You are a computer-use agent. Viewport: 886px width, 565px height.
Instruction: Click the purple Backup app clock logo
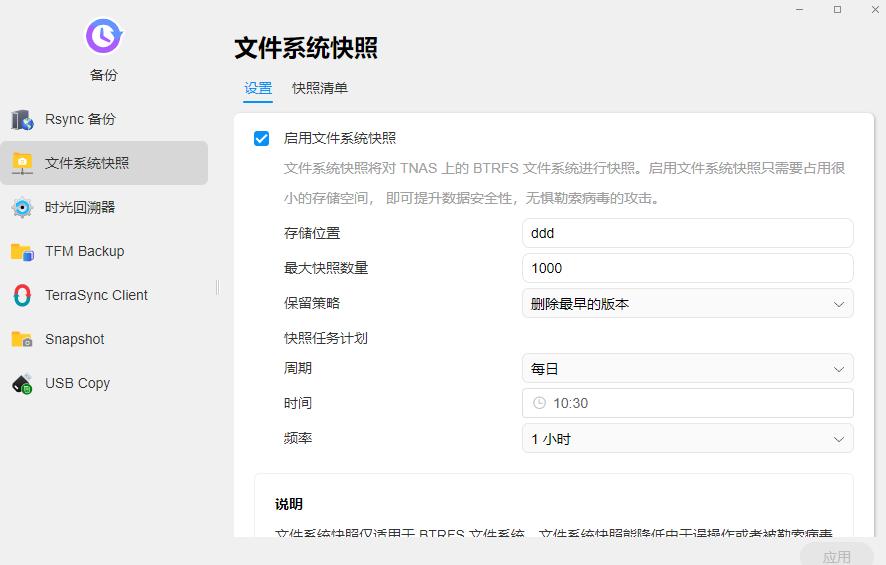tap(104, 36)
